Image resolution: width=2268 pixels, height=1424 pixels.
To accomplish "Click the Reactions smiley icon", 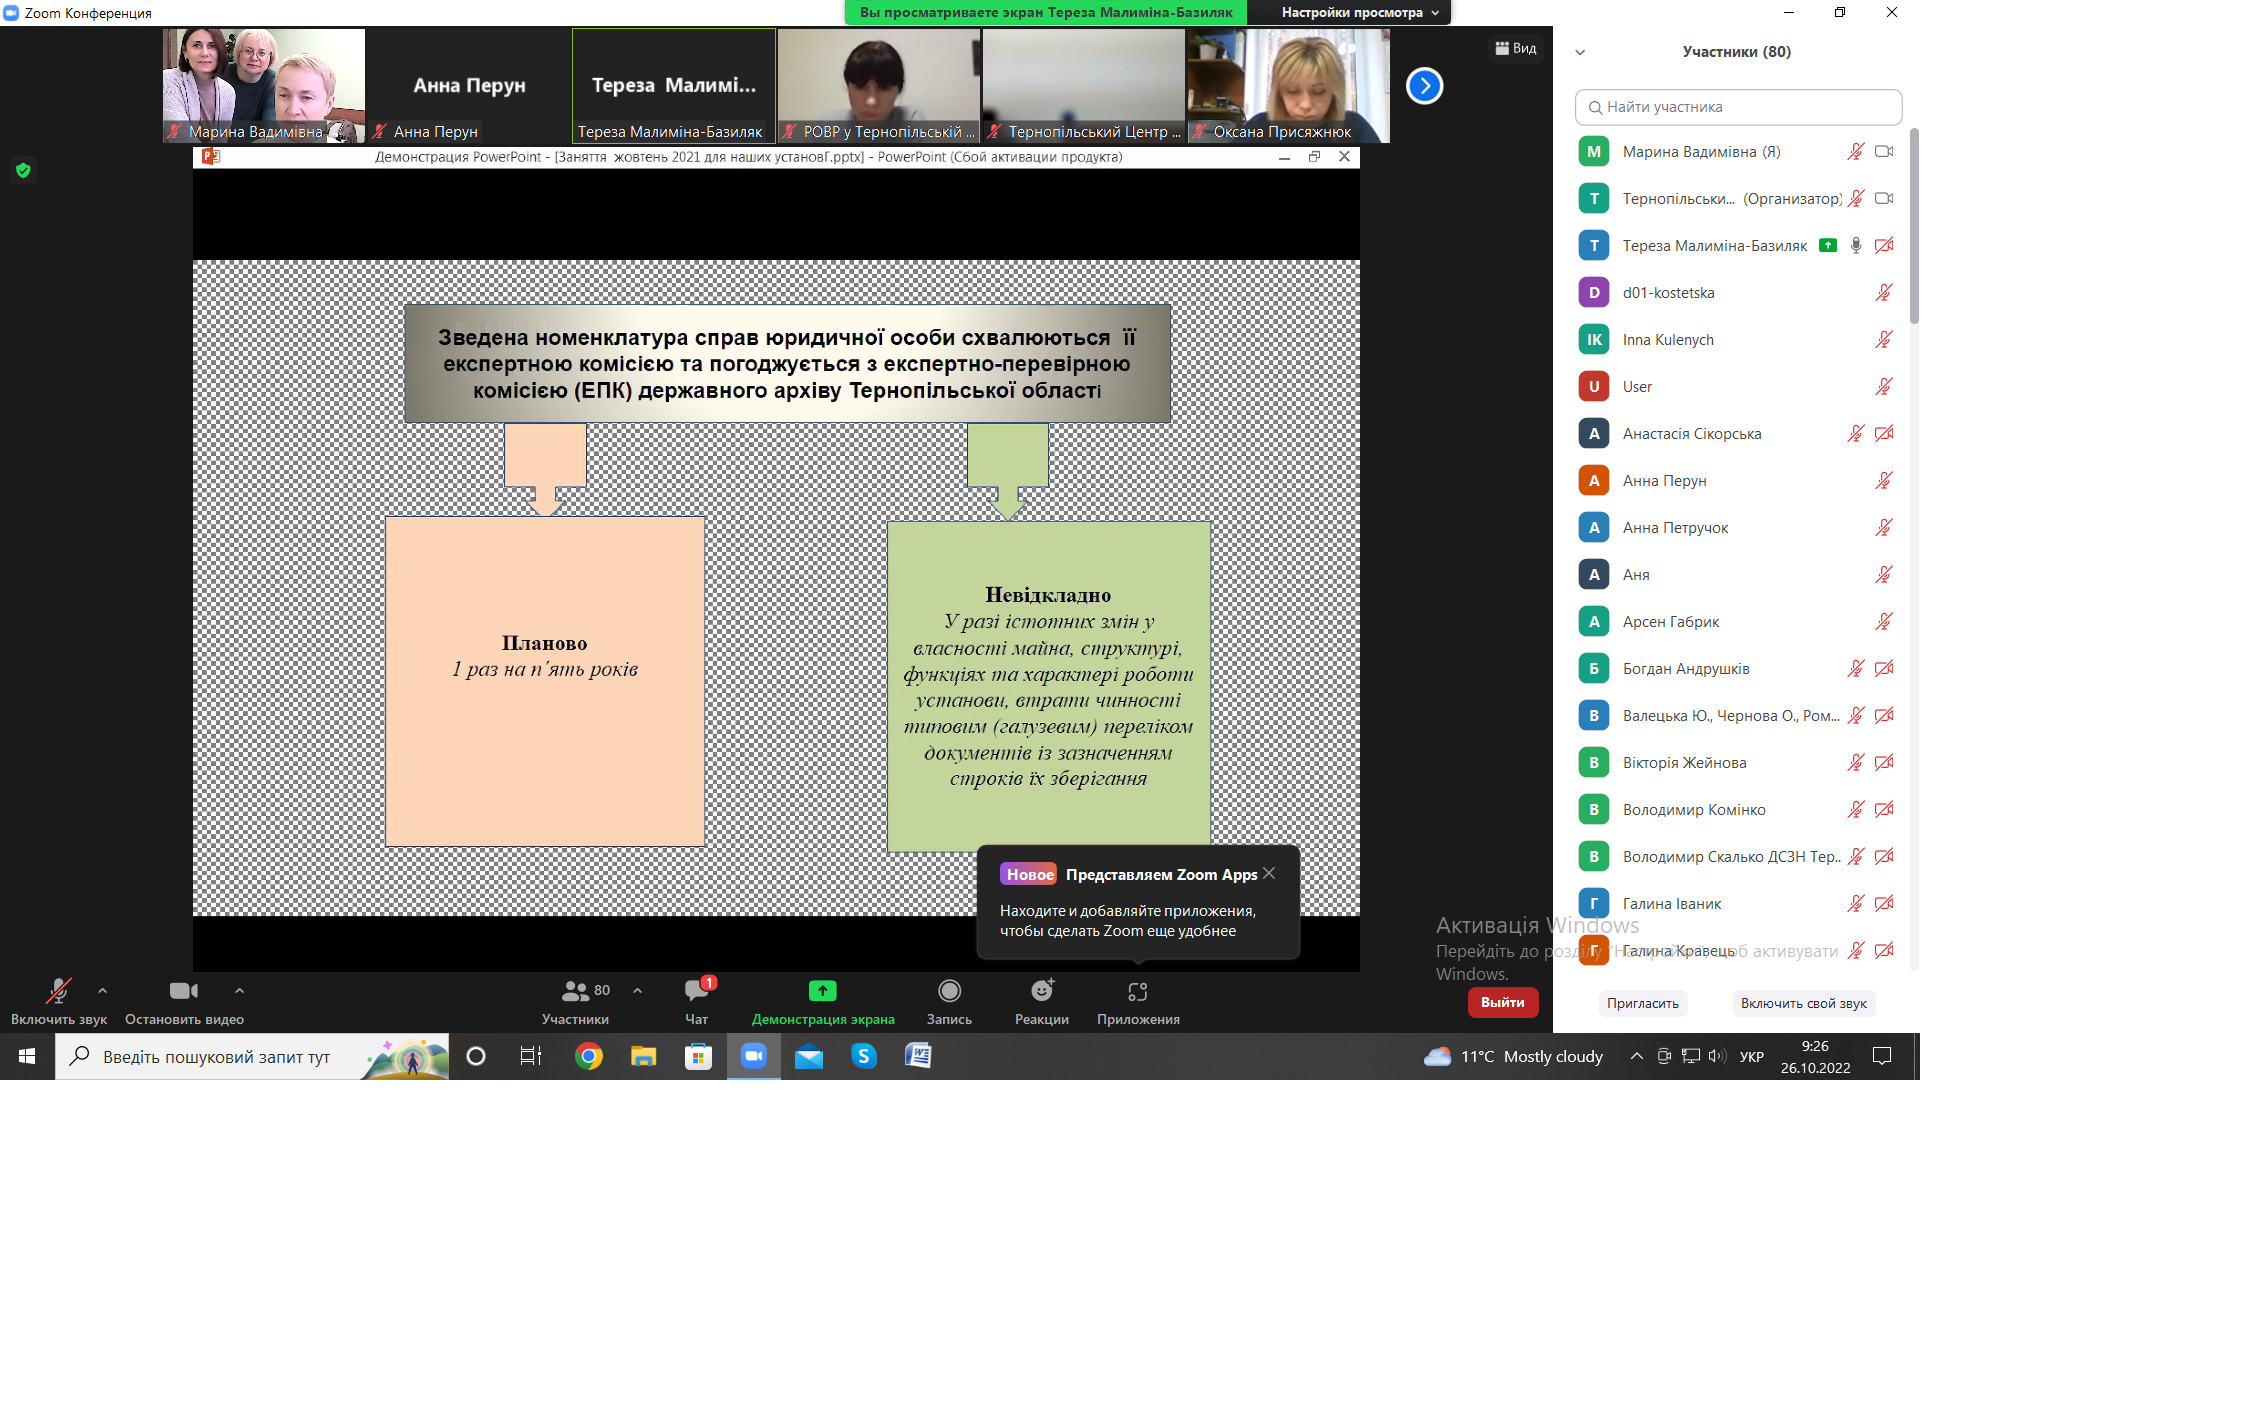I will pos(1041,991).
